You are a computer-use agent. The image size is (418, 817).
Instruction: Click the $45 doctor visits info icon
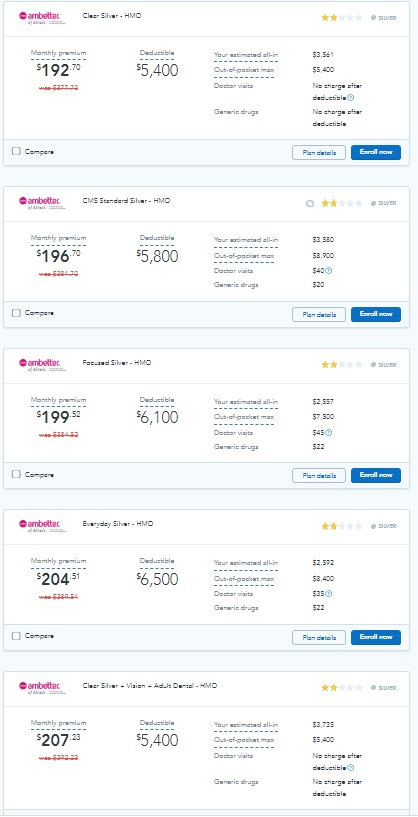click(x=329, y=432)
